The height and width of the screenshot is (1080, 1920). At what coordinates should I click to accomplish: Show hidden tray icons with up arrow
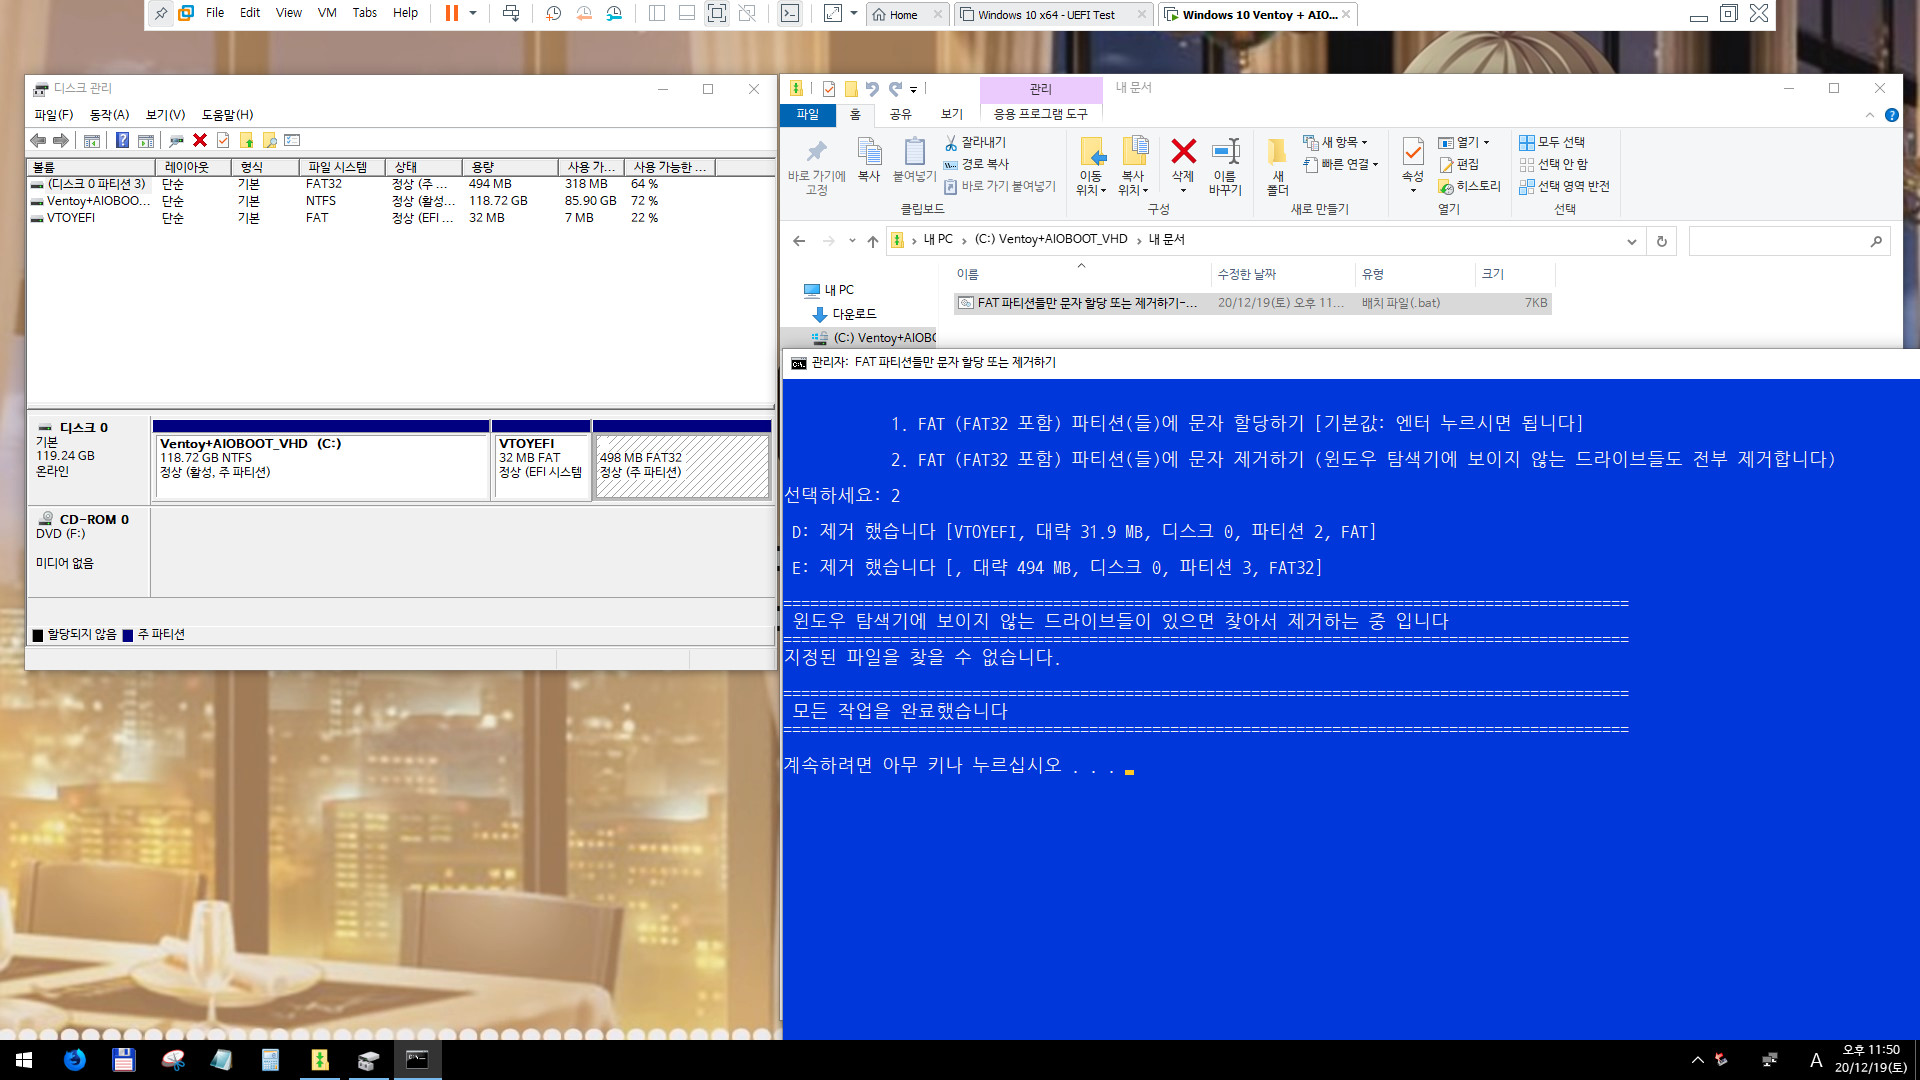[x=1697, y=1060]
